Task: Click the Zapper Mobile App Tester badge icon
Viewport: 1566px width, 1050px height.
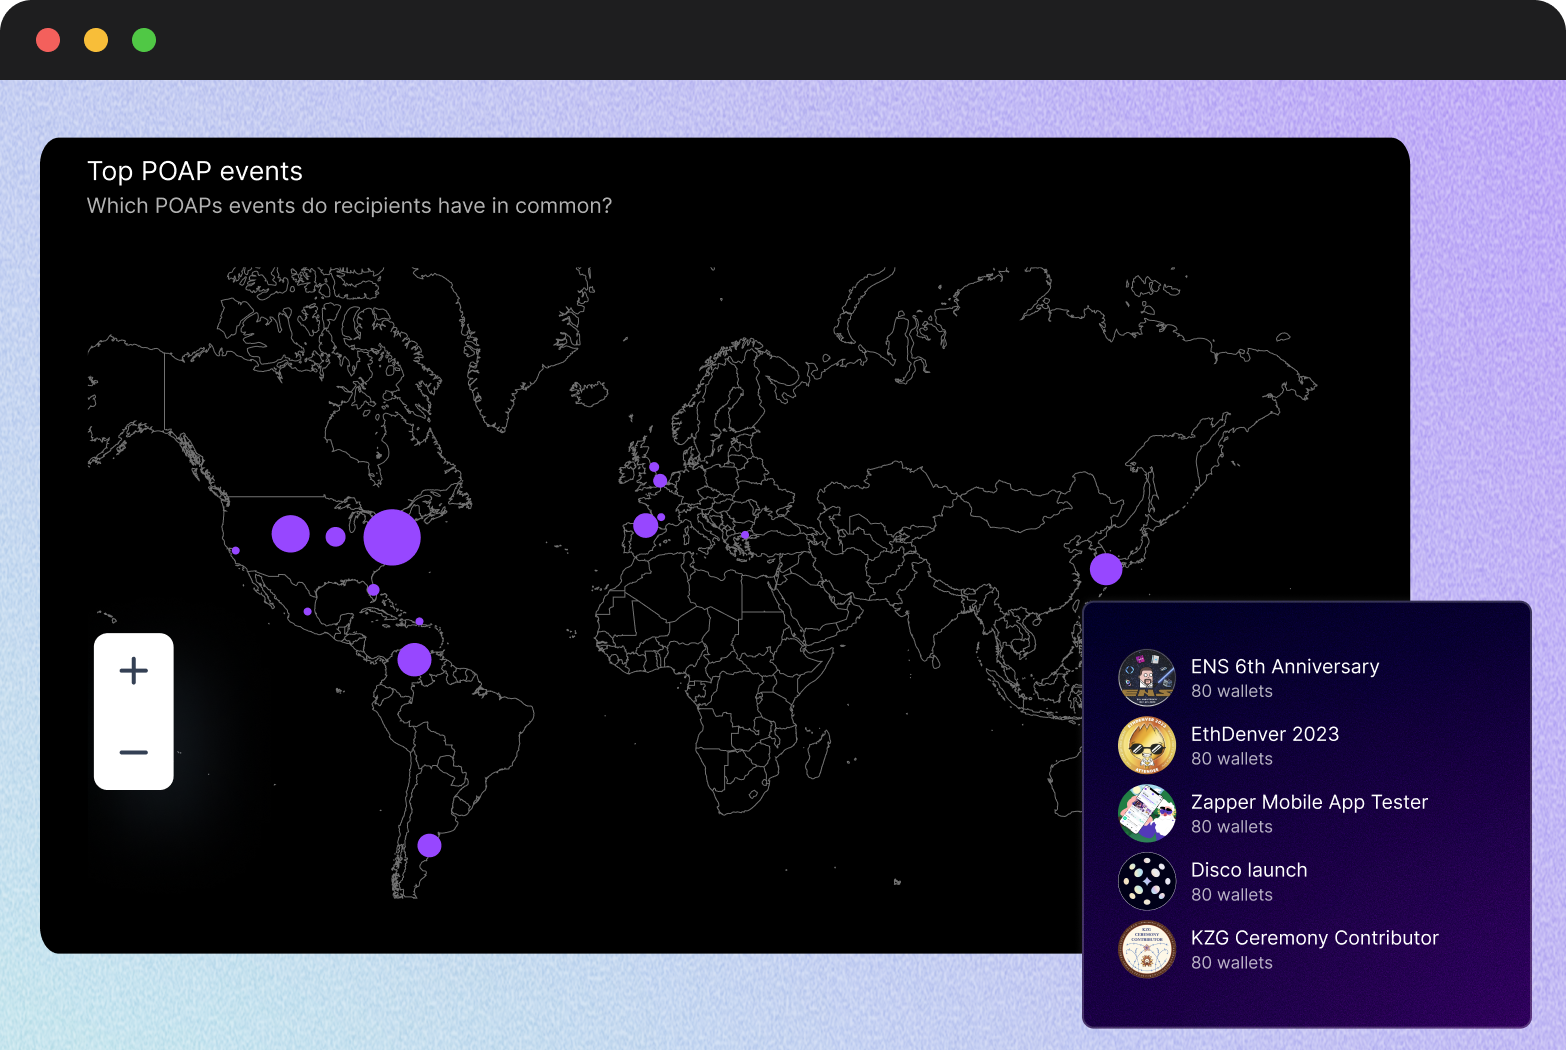Action: (1147, 813)
